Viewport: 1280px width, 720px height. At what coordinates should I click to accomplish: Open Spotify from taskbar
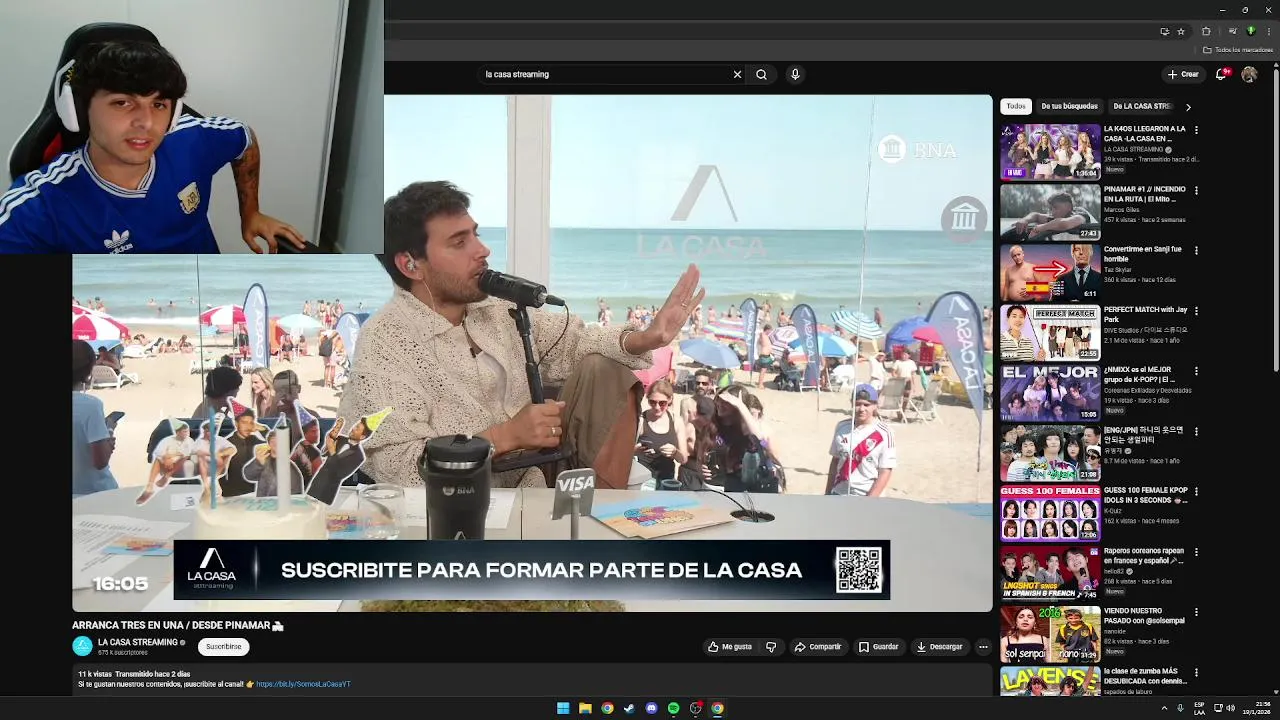[x=673, y=708]
